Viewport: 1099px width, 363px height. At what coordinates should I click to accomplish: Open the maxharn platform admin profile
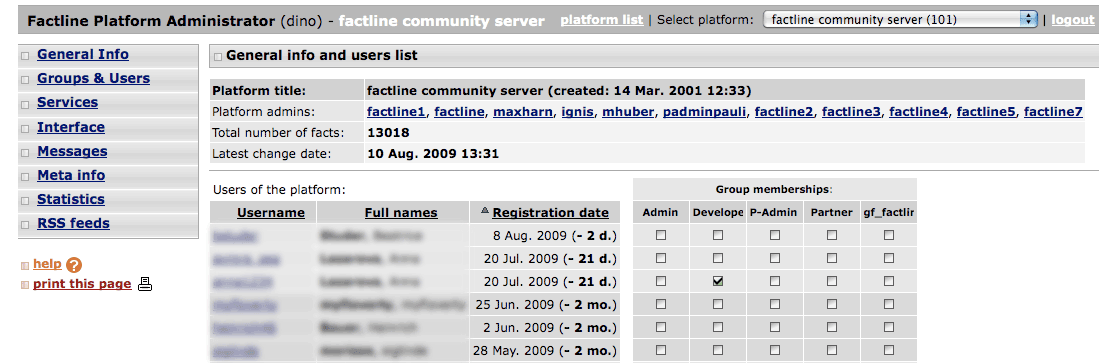[524, 111]
